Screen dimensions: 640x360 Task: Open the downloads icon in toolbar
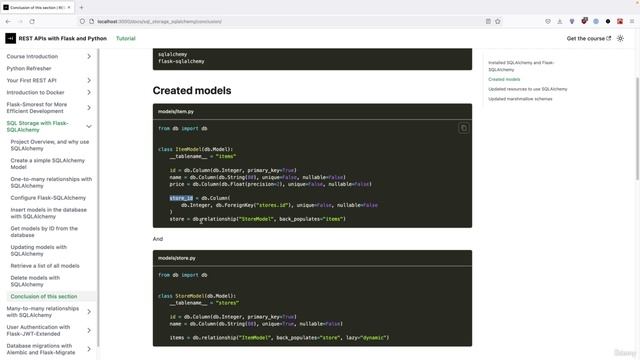coord(560,21)
